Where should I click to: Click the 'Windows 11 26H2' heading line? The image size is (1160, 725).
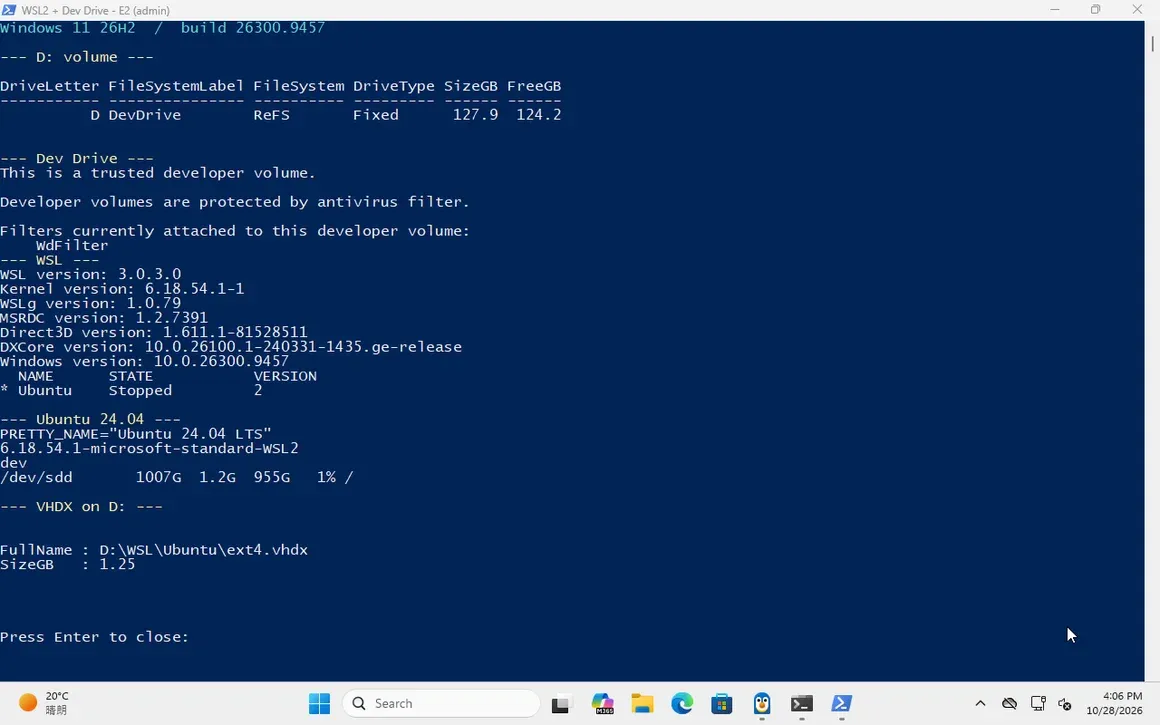tap(162, 28)
